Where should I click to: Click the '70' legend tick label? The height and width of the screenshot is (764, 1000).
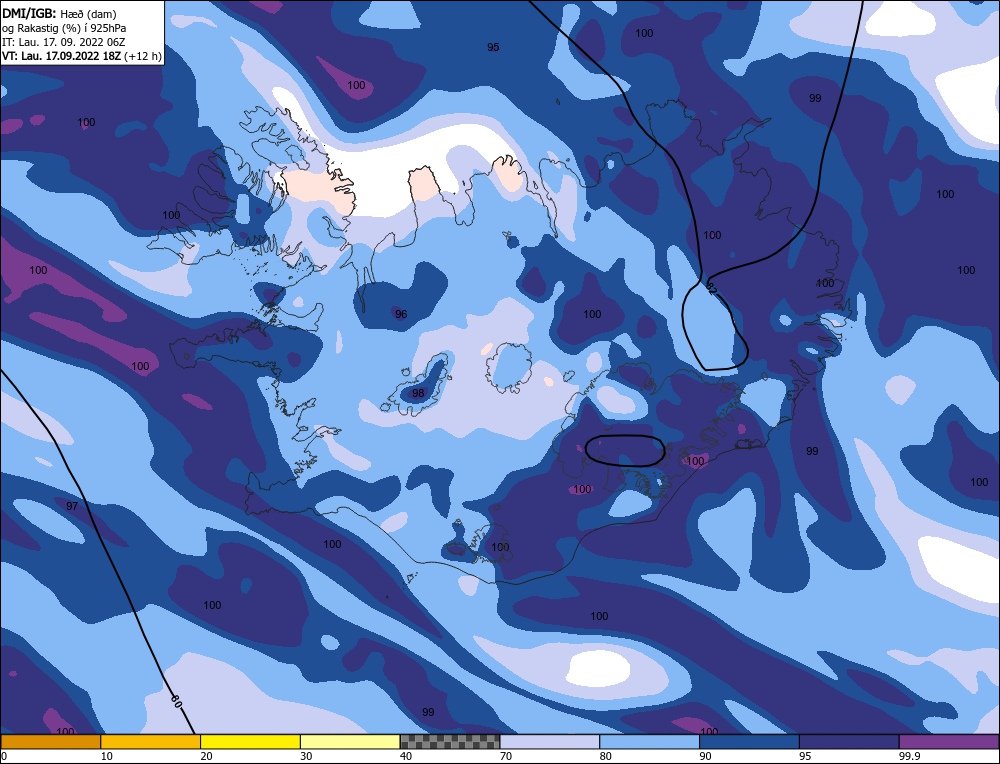506,756
